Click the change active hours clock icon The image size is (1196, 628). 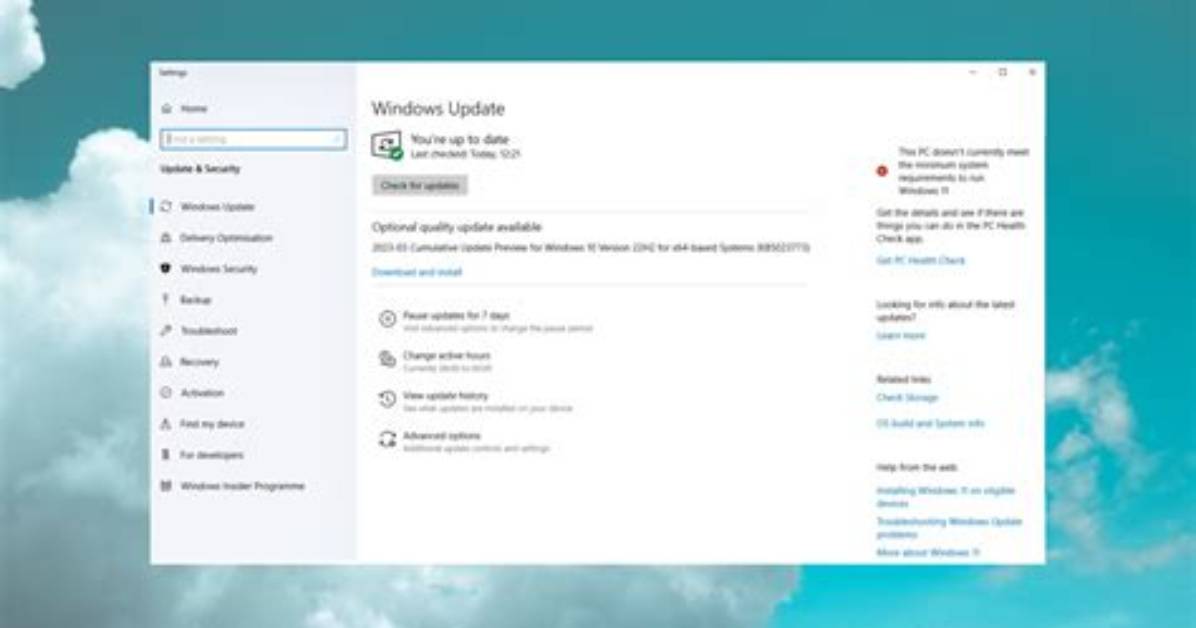pos(387,359)
